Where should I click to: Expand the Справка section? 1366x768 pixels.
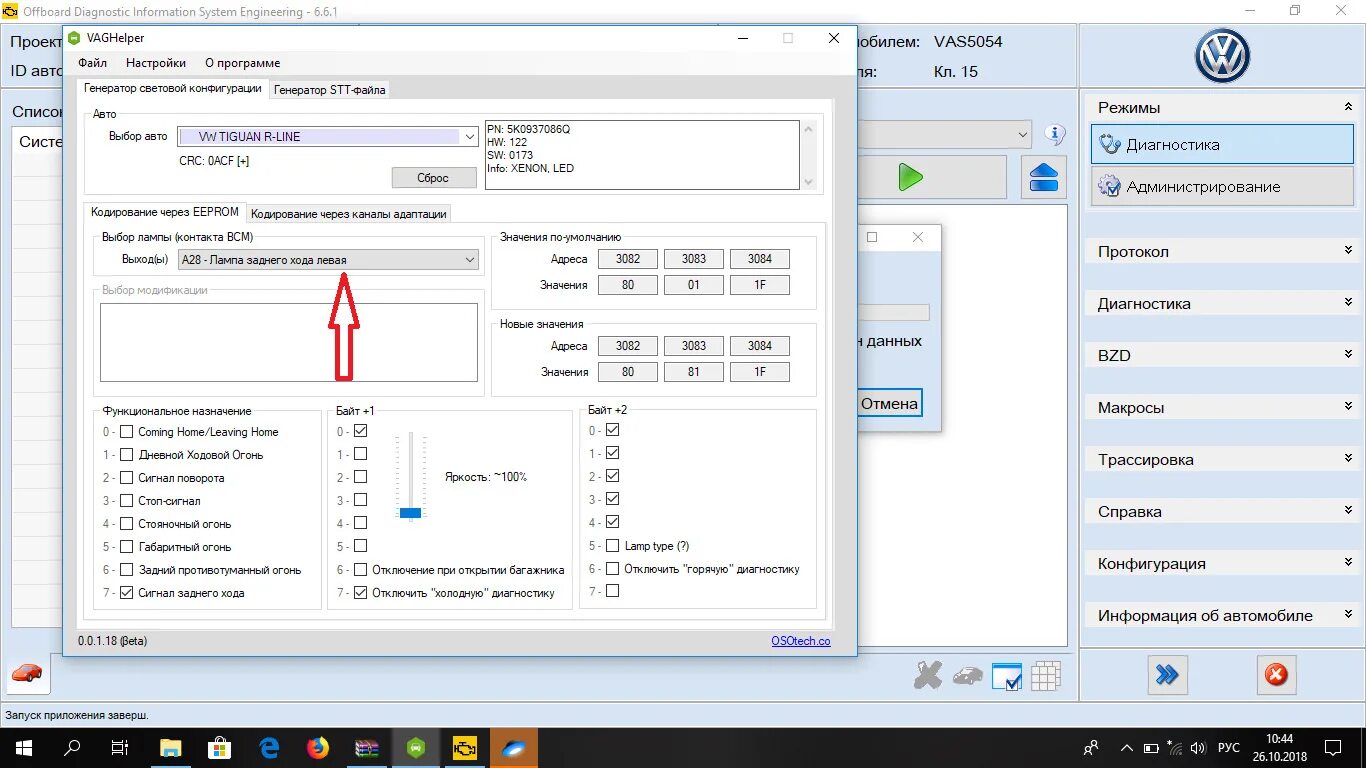[1220, 512]
